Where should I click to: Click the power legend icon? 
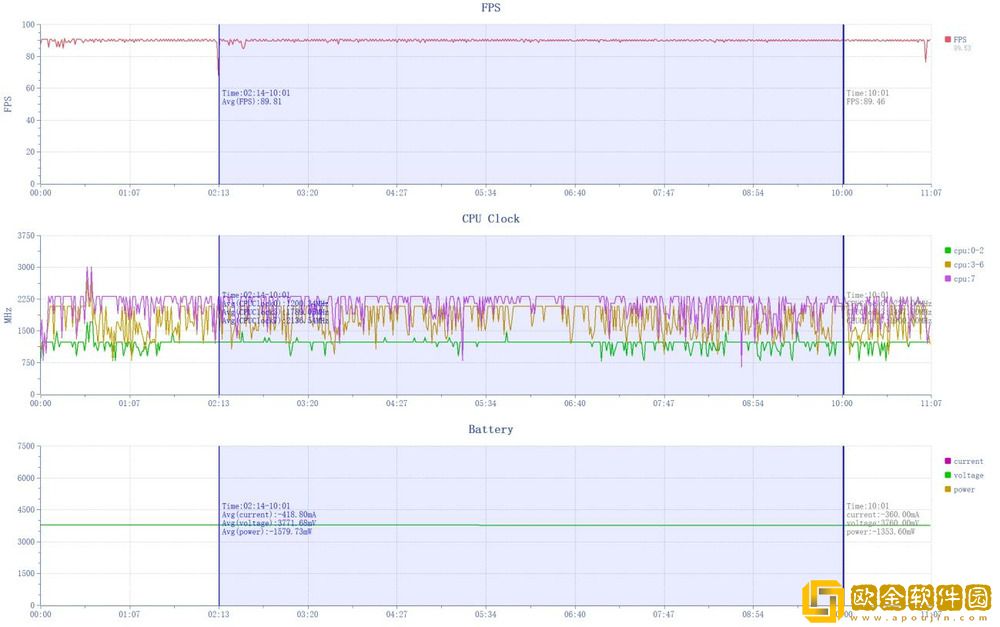[x=948, y=489]
